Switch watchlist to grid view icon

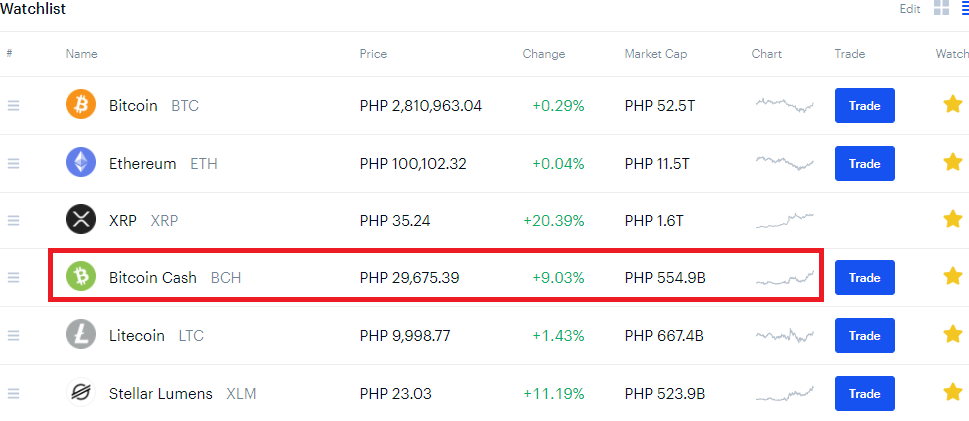(941, 9)
